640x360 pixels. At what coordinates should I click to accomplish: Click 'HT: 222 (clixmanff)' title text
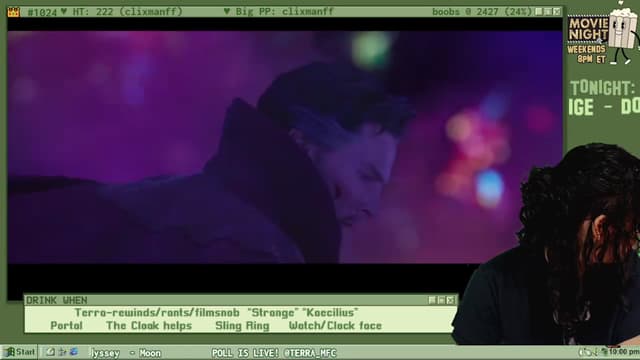pos(128,12)
